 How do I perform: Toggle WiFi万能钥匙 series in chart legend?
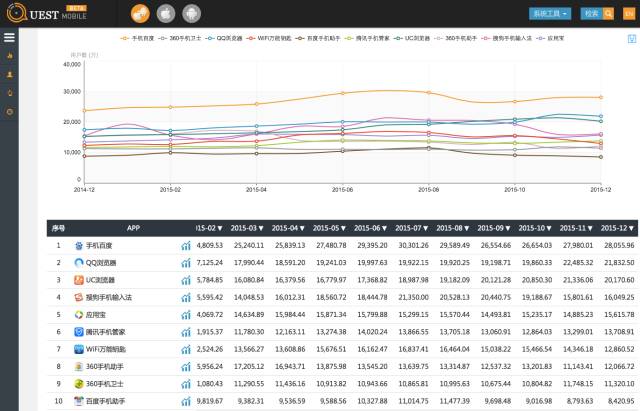[x=269, y=38]
